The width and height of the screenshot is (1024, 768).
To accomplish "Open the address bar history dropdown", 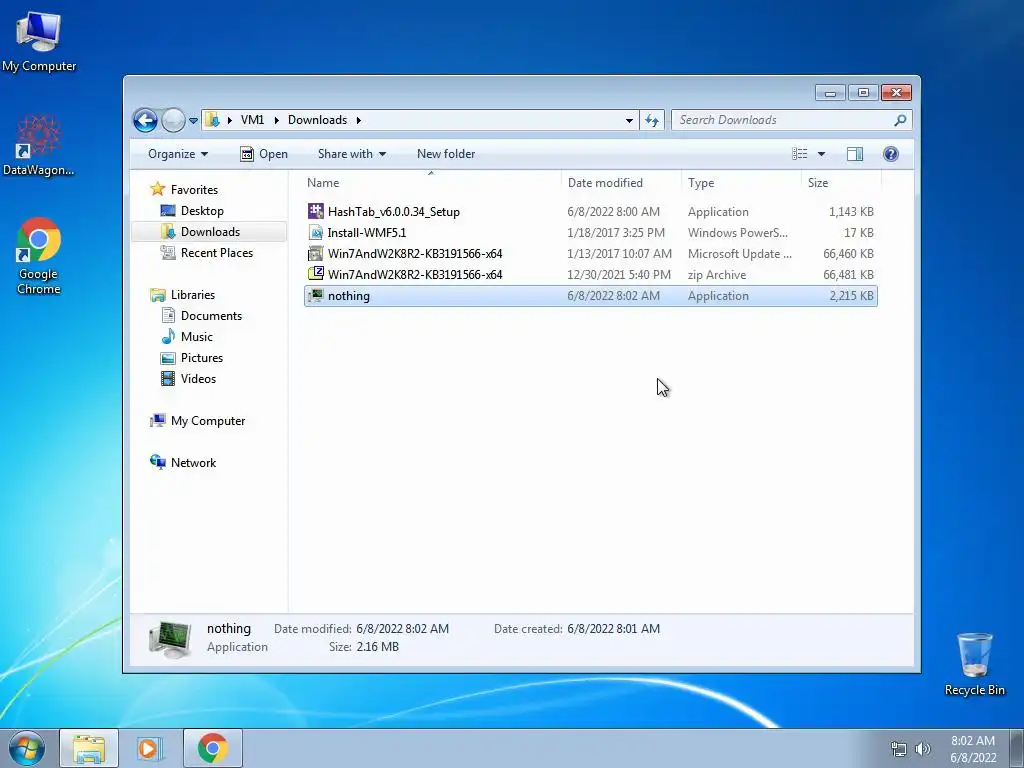I will pyautogui.click(x=629, y=120).
